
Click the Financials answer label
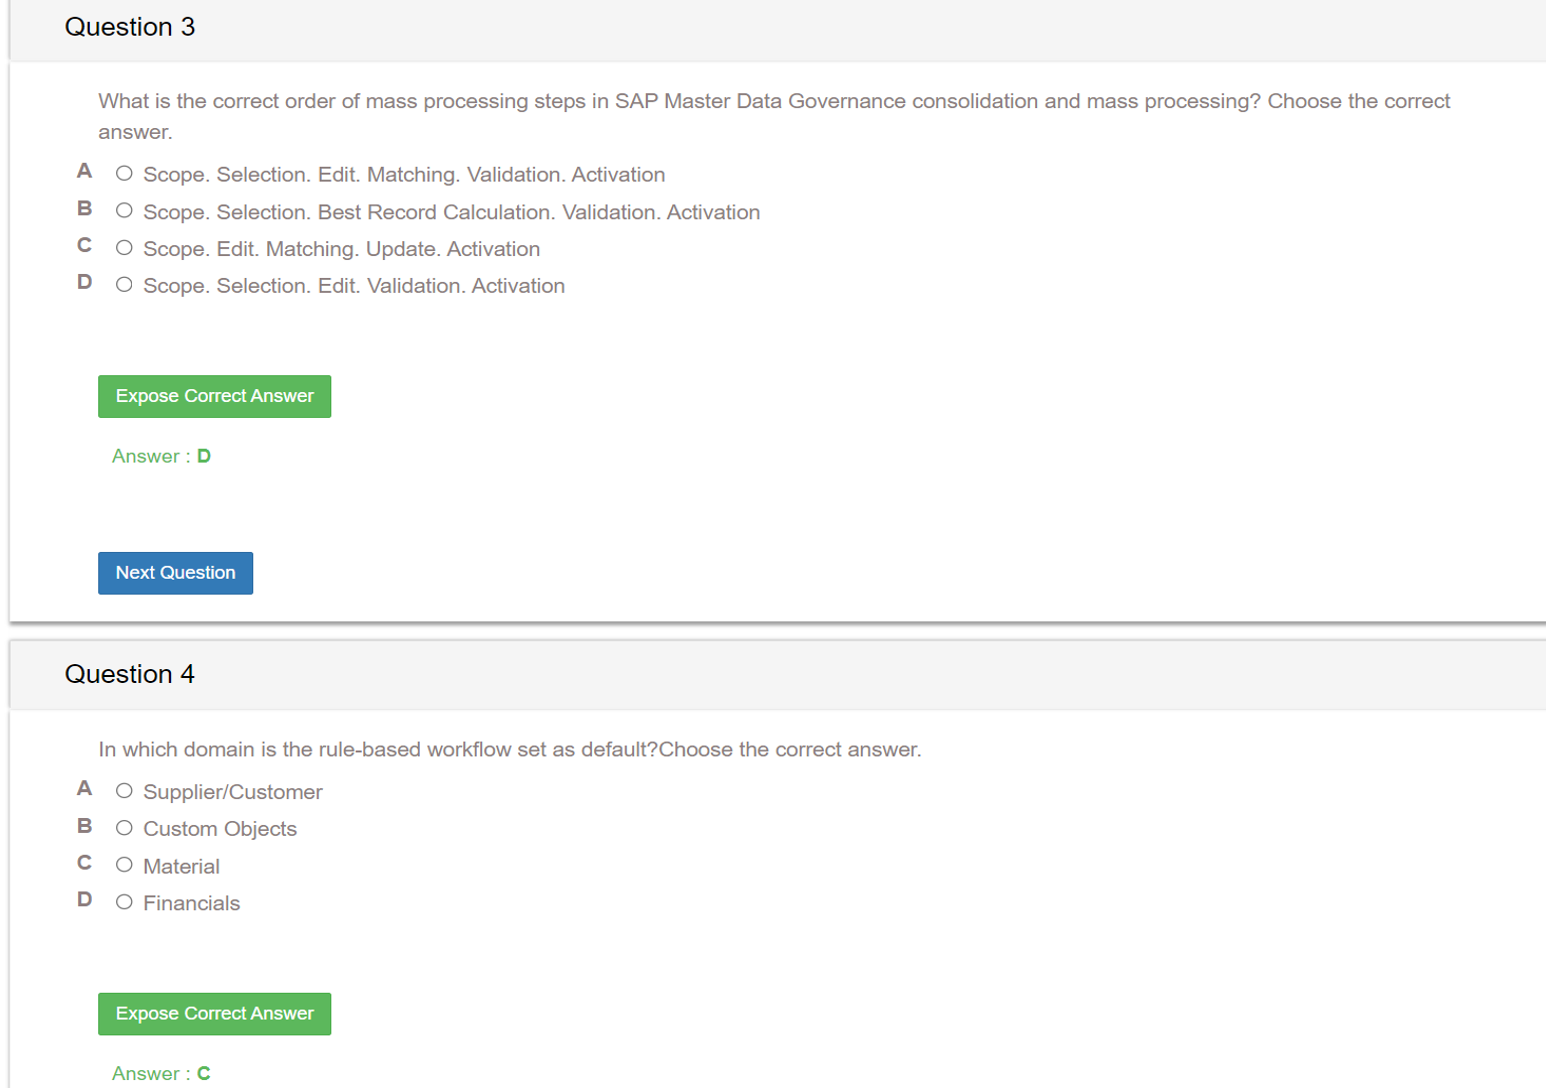point(191,903)
